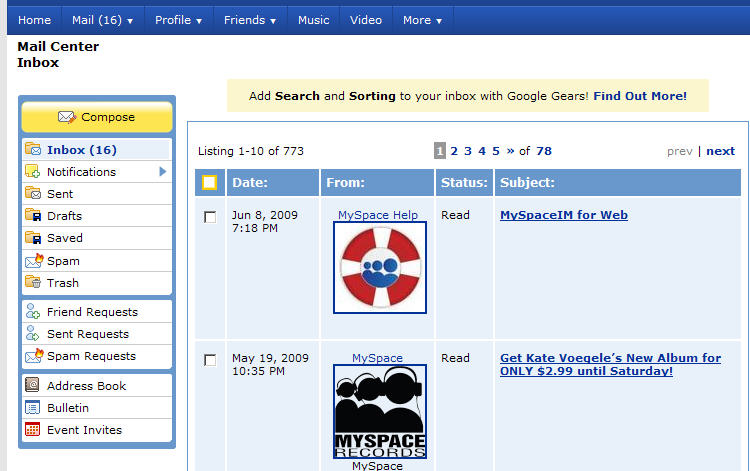Check the Kate Voegele message checkbox

210,360
